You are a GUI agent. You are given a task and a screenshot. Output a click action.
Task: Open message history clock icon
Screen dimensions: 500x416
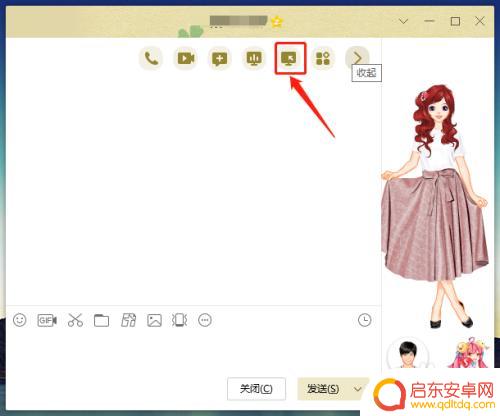(364, 320)
